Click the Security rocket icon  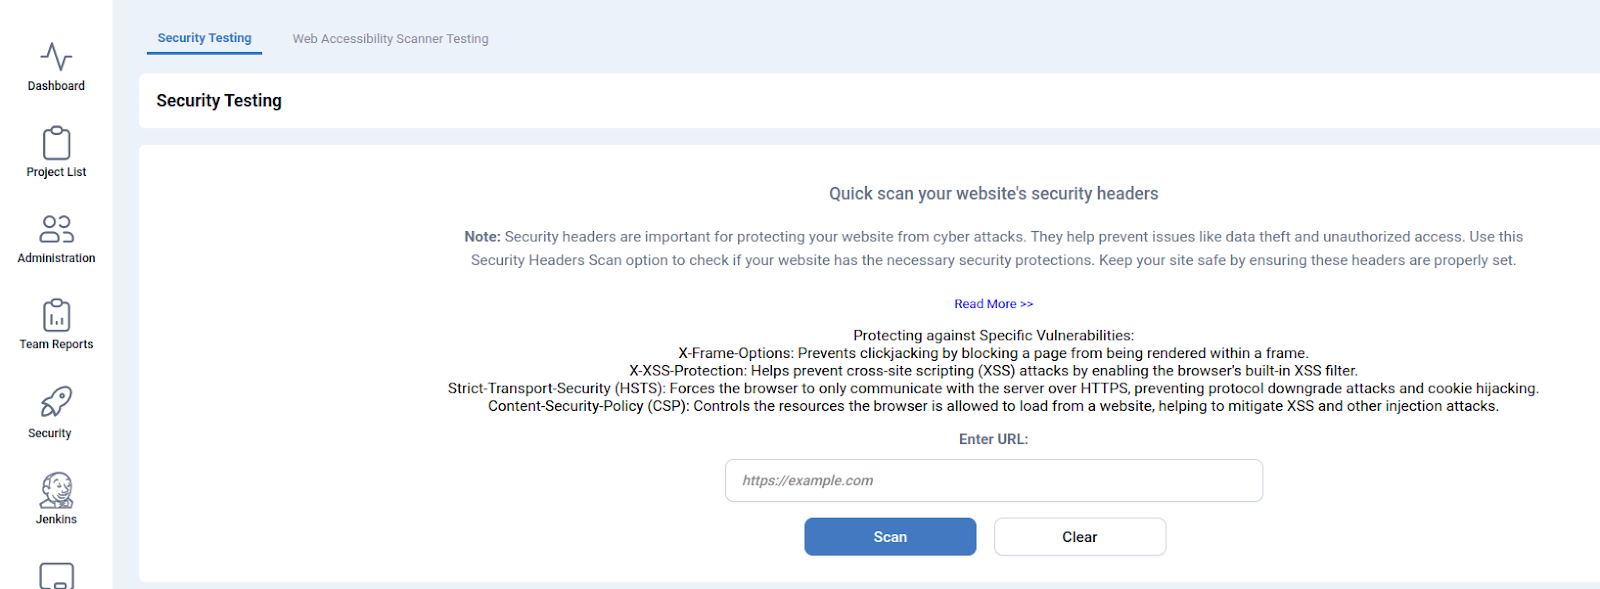[x=56, y=402]
